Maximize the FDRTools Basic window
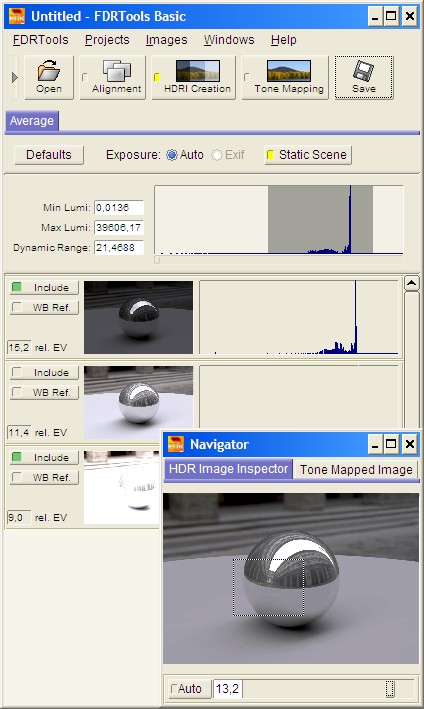The height and width of the screenshot is (709, 424). pos(391,17)
